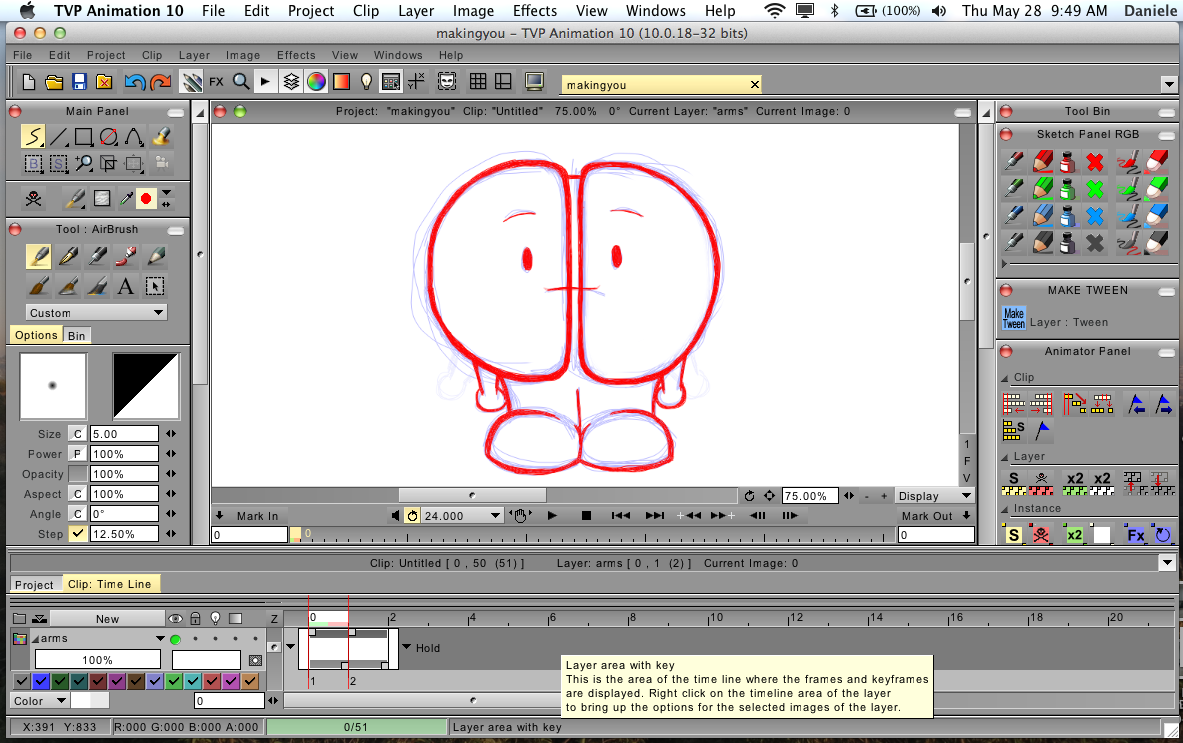Click the light bulb light table icon
Image resolution: width=1183 pixels, height=743 pixels.
(x=366, y=81)
